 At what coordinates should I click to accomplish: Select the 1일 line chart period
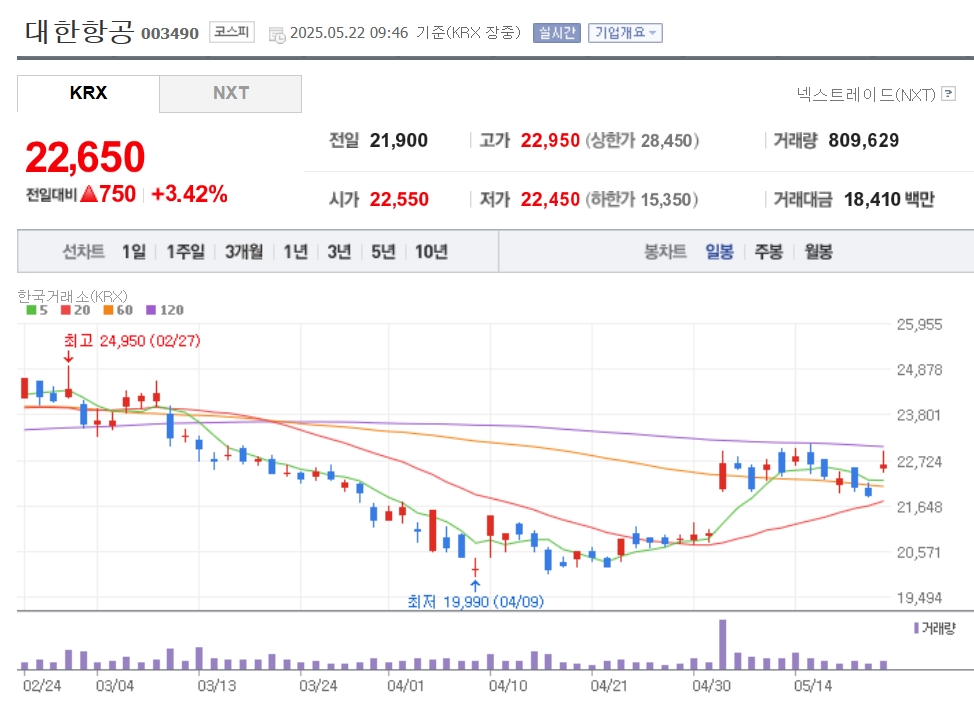tap(134, 252)
